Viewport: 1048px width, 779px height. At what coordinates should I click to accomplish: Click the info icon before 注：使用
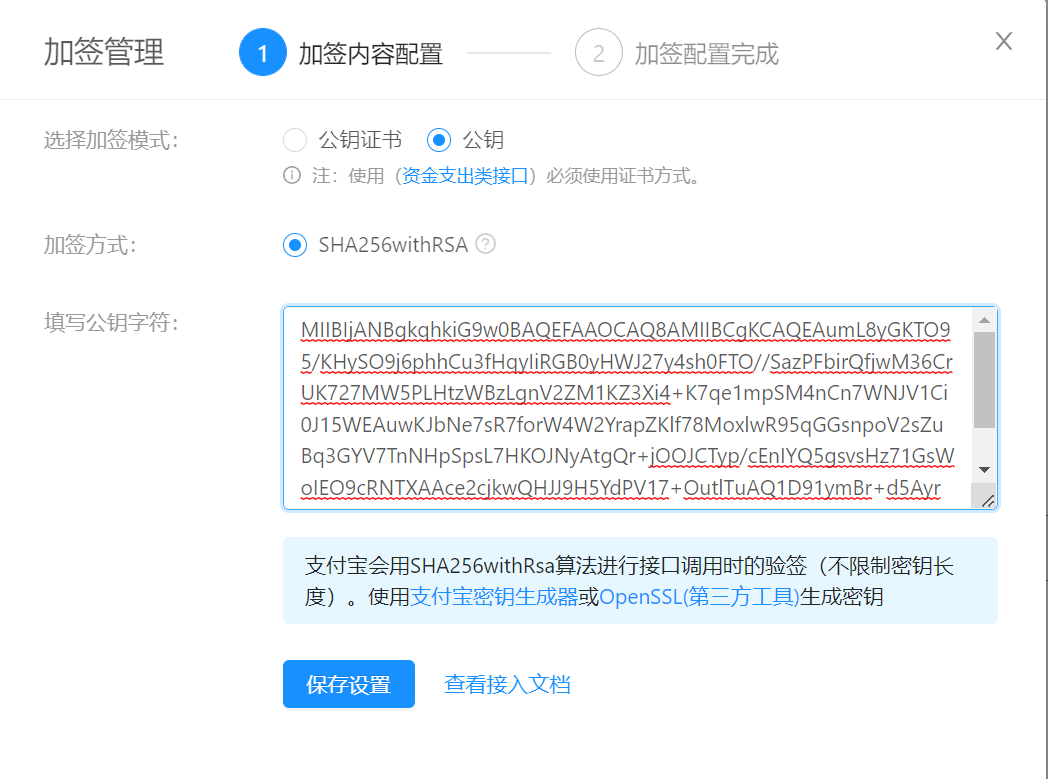coord(292,176)
